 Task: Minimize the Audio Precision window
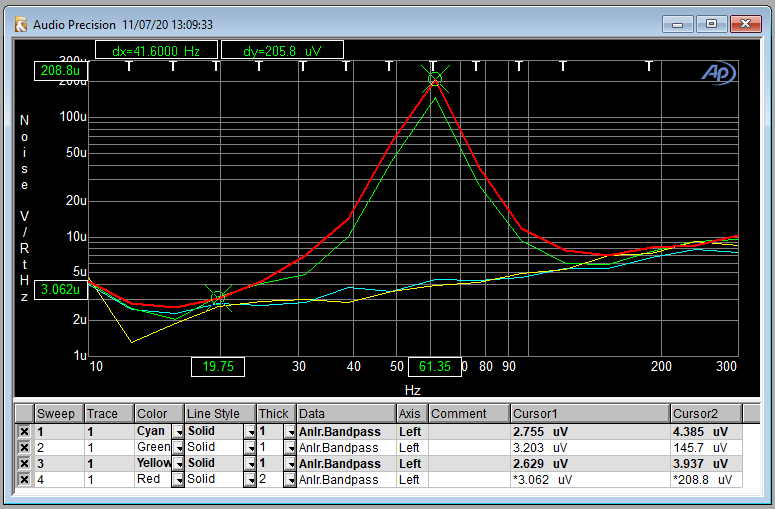678,24
